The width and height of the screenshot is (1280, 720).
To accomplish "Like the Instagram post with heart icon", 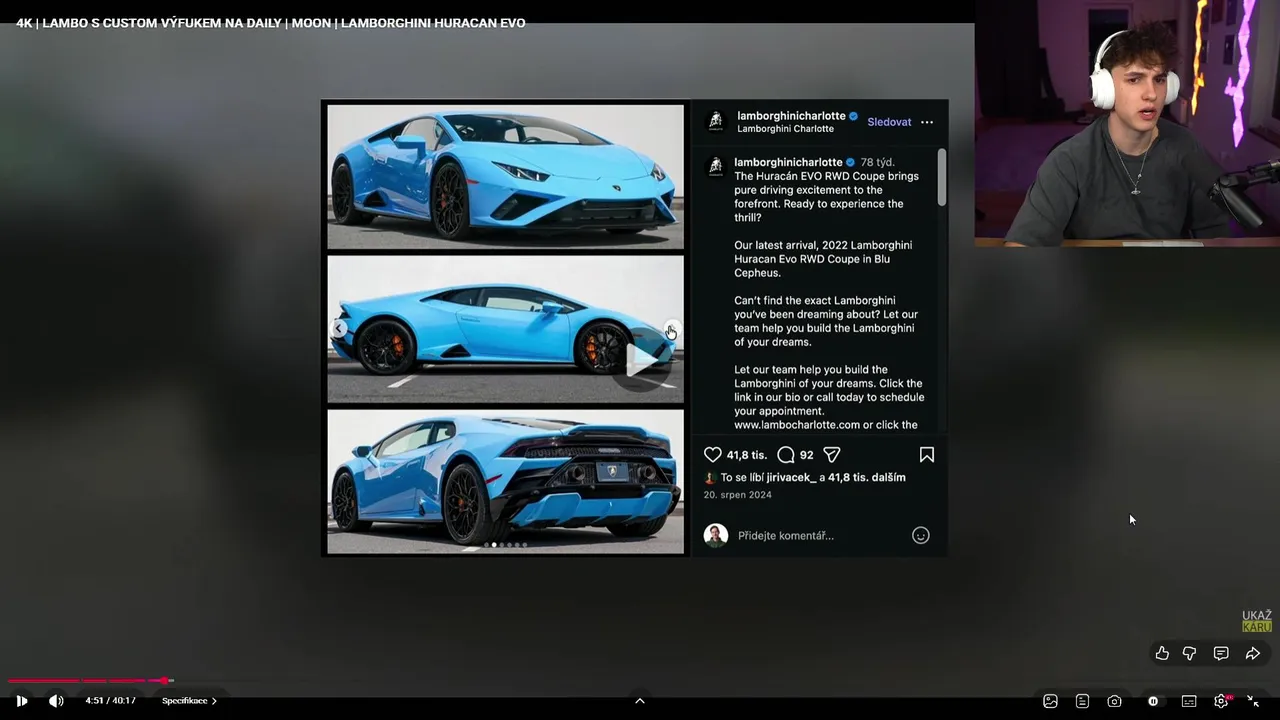I will coord(712,455).
